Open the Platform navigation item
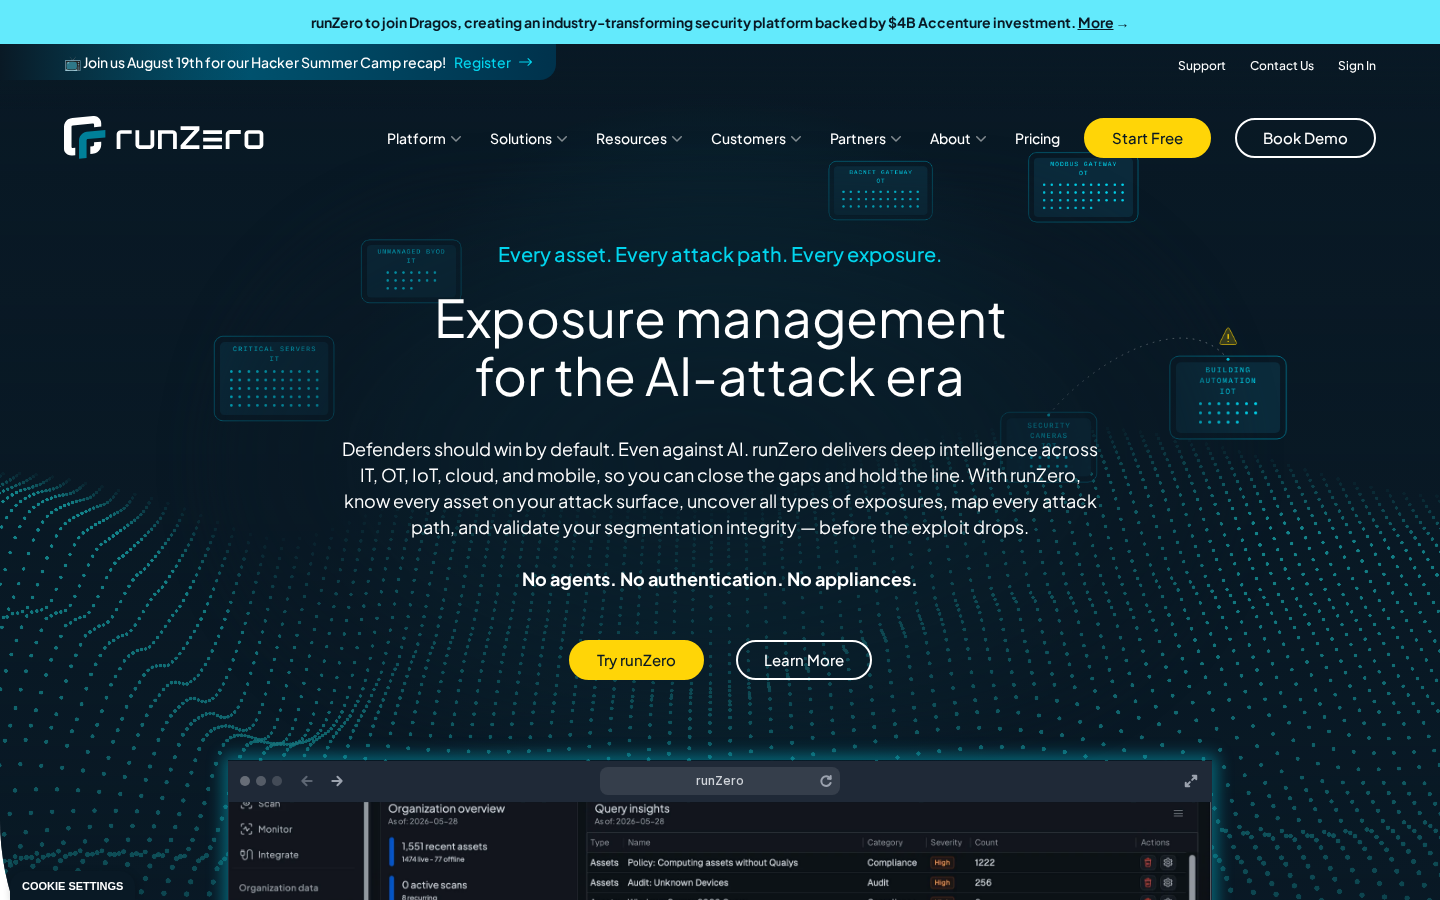Screen dimensions: 1440x900 point(424,139)
